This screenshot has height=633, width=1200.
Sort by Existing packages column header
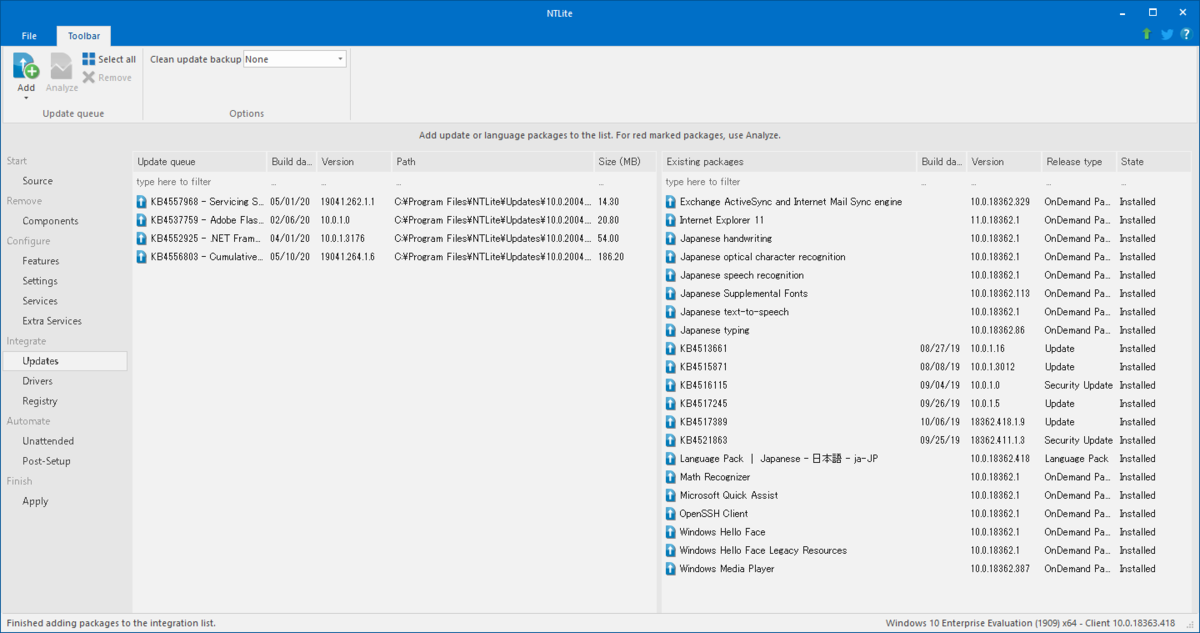point(789,161)
